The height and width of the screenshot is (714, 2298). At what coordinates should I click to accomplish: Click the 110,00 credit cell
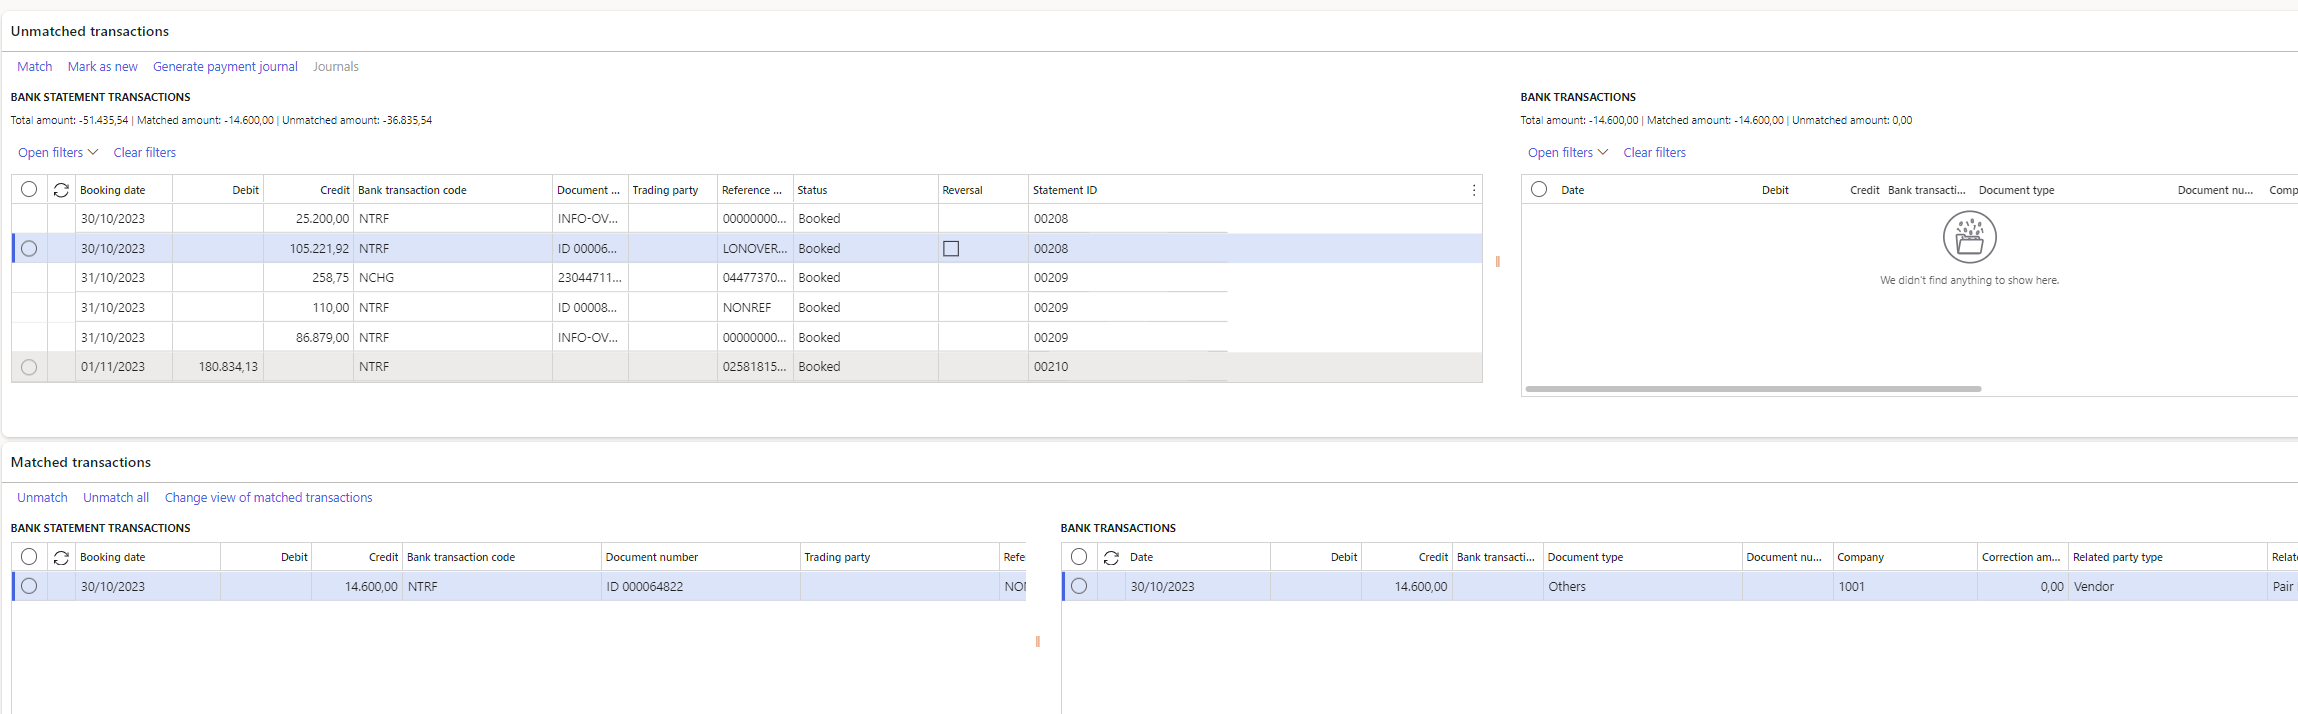[308, 307]
